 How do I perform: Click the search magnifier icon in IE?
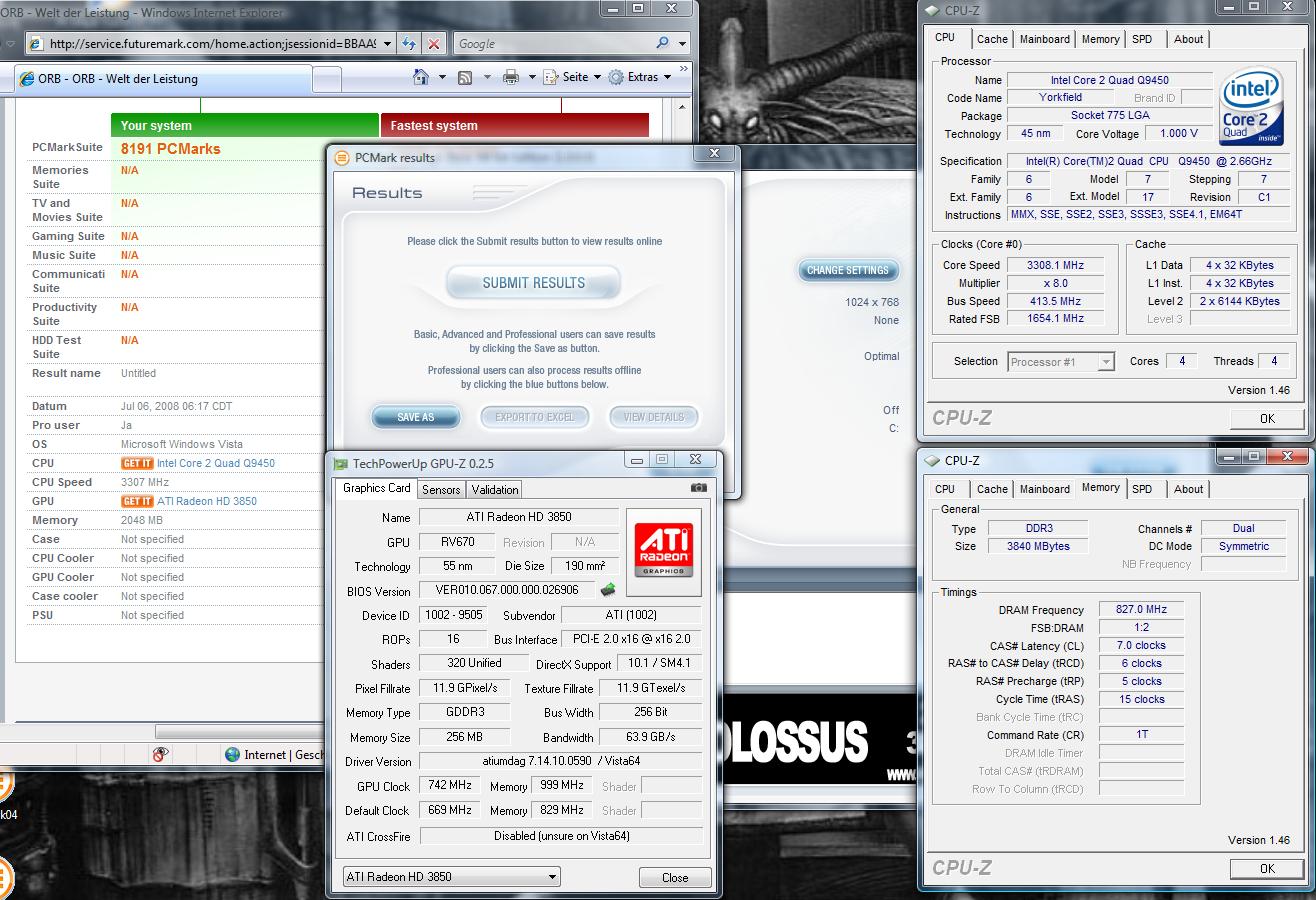(663, 43)
